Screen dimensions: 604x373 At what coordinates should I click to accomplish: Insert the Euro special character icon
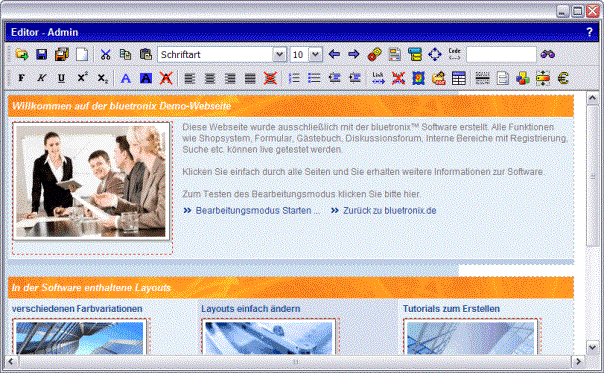pos(563,78)
